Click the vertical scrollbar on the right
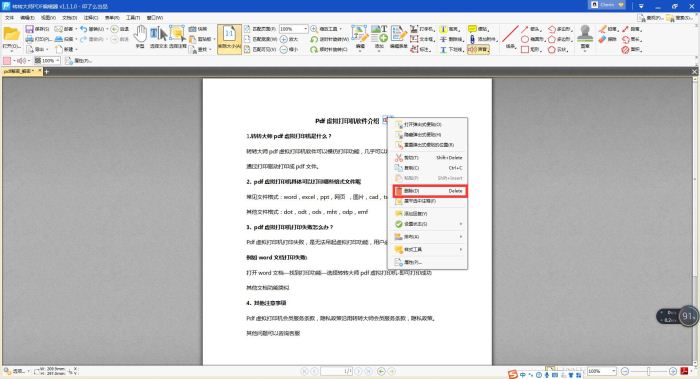700x379 pixels. tap(696, 221)
